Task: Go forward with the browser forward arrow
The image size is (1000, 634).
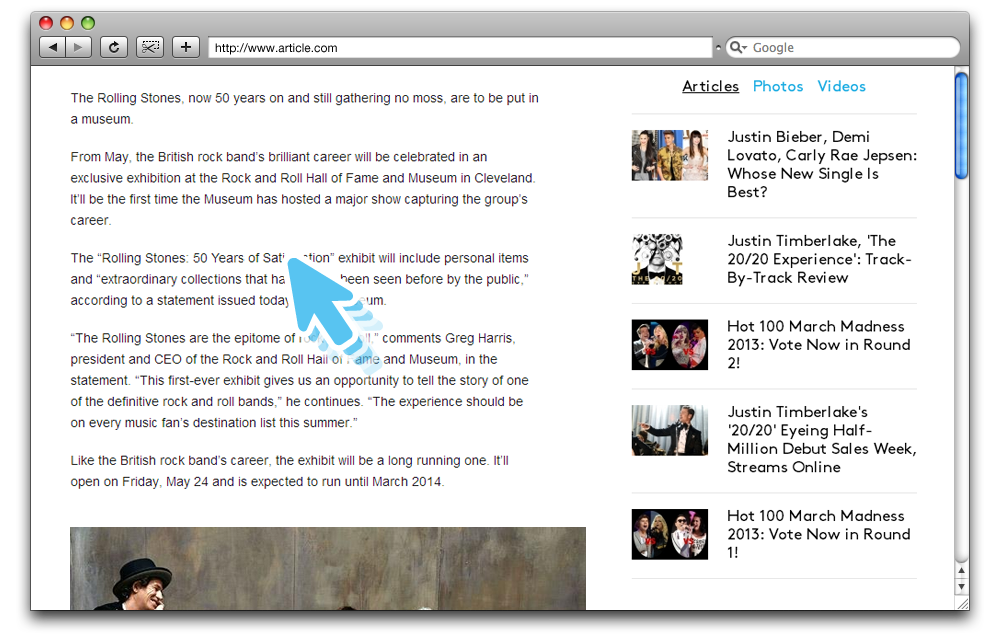Action: pos(78,47)
